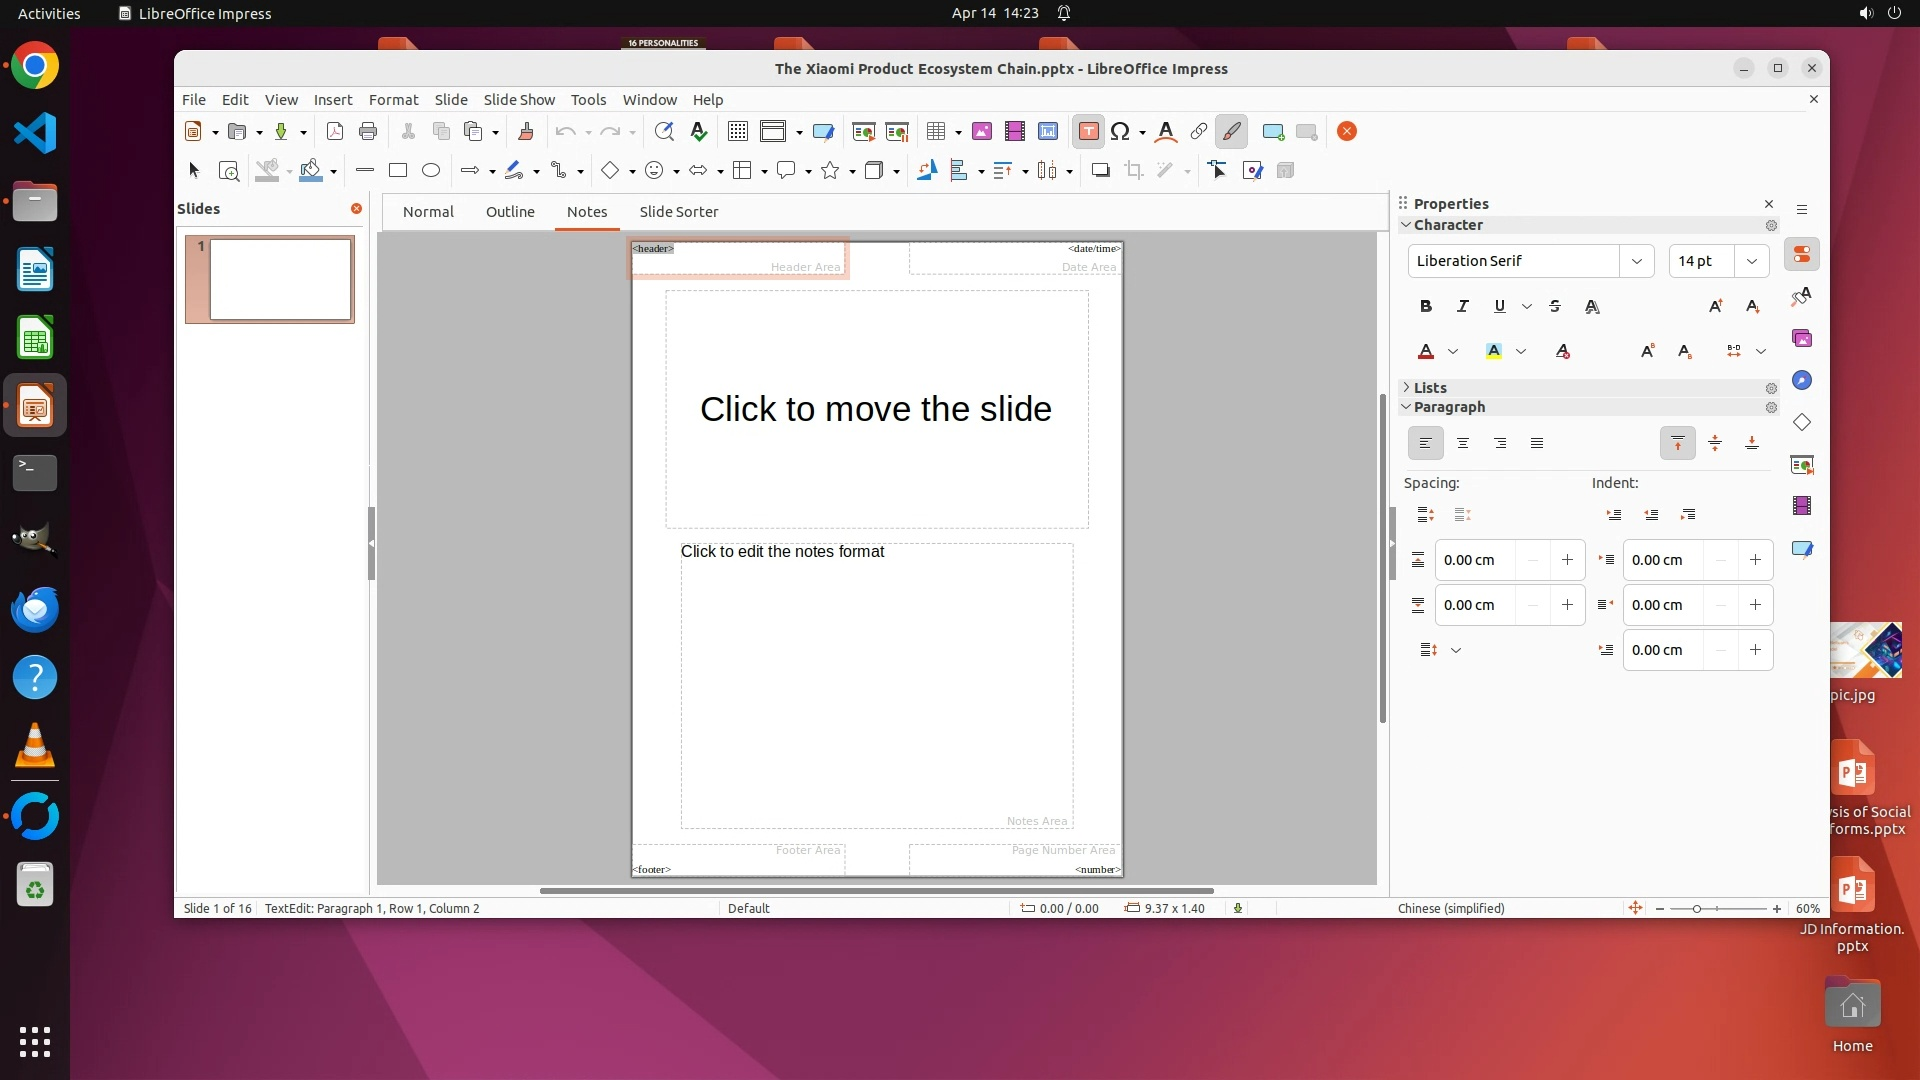
Task: Adjust the zoom slider in status bar
Action: (x=1697, y=909)
